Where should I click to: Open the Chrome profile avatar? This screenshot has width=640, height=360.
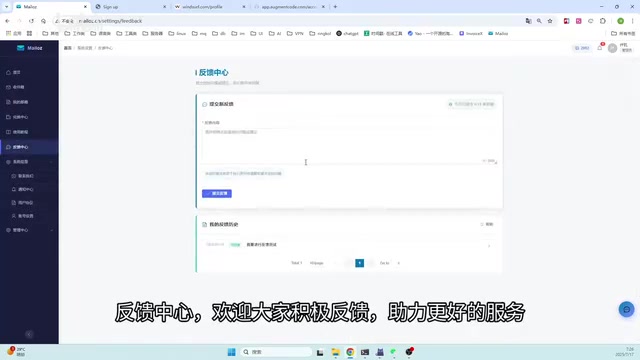(620, 21)
